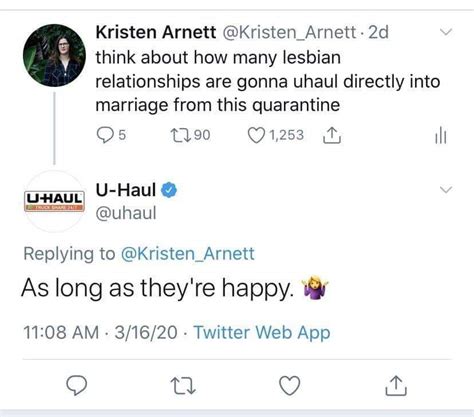Share U-Haul's reply using bottom share icon
Image resolution: width=474 pixels, height=417 pixels.
pyautogui.click(x=396, y=386)
